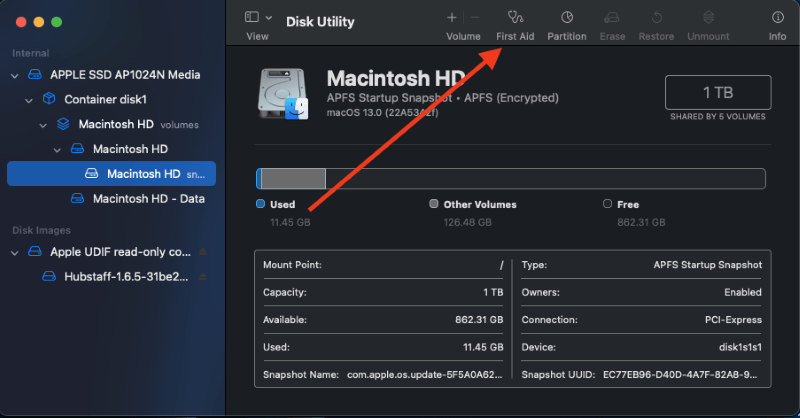This screenshot has width=800, height=418.
Task: Click the 'Macintosh HD' title heading
Action: coord(395,79)
